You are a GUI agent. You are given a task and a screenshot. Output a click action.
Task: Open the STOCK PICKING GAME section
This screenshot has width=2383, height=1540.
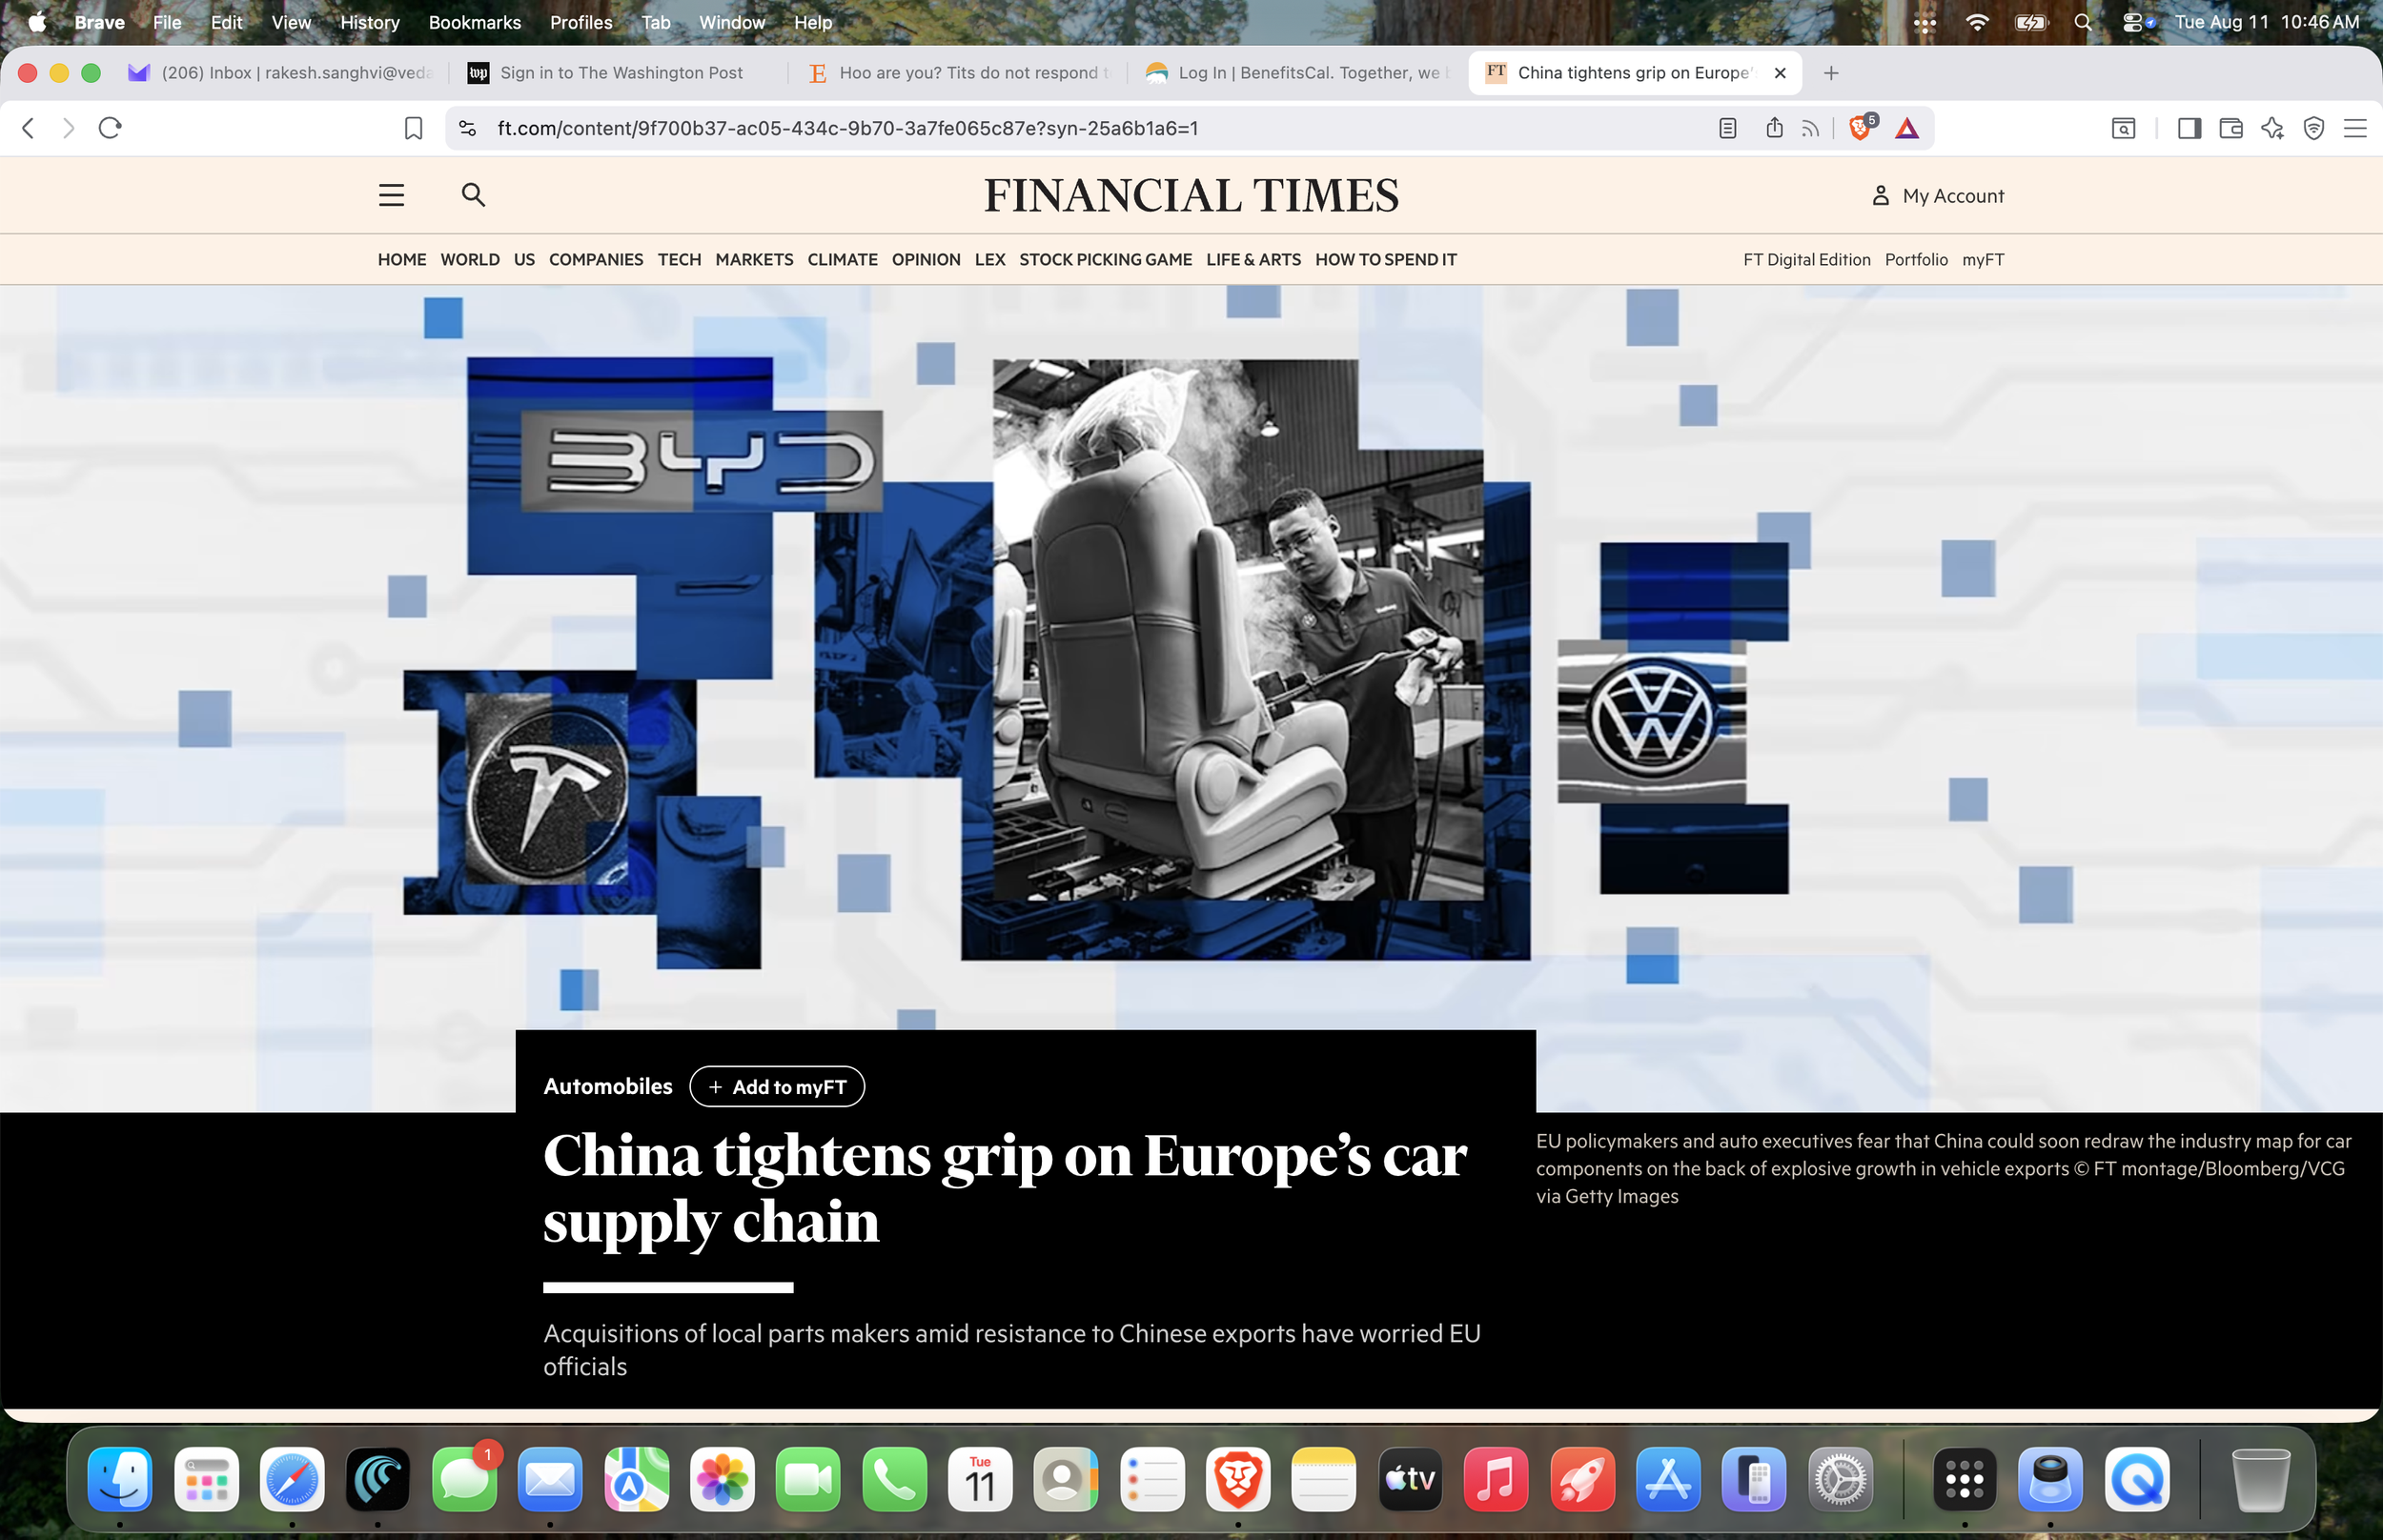[x=1105, y=259]
